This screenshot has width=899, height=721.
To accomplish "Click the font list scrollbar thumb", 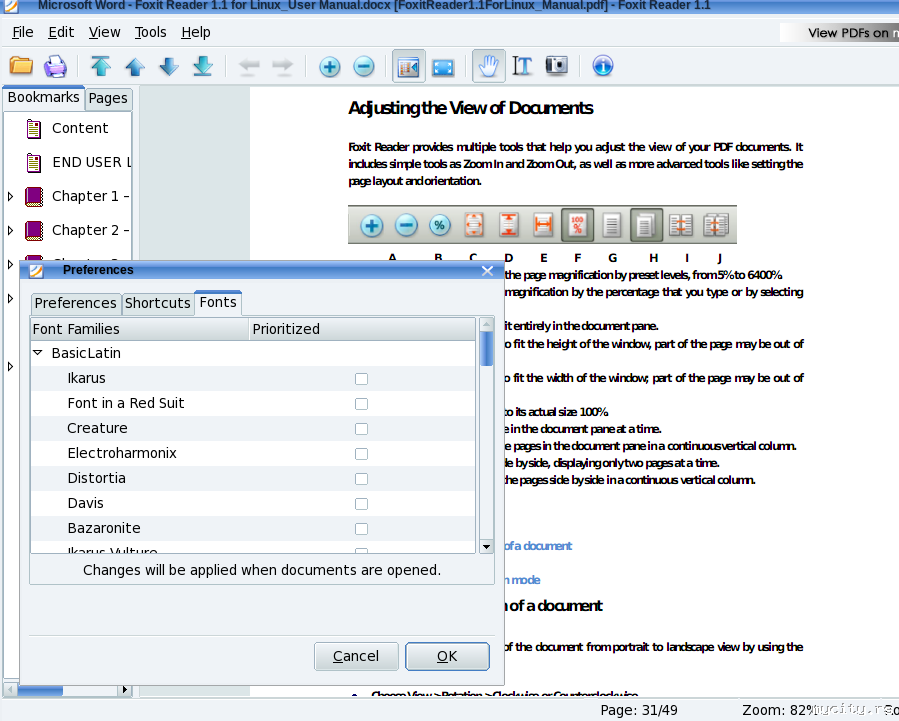I will click(x=487, y=348).
